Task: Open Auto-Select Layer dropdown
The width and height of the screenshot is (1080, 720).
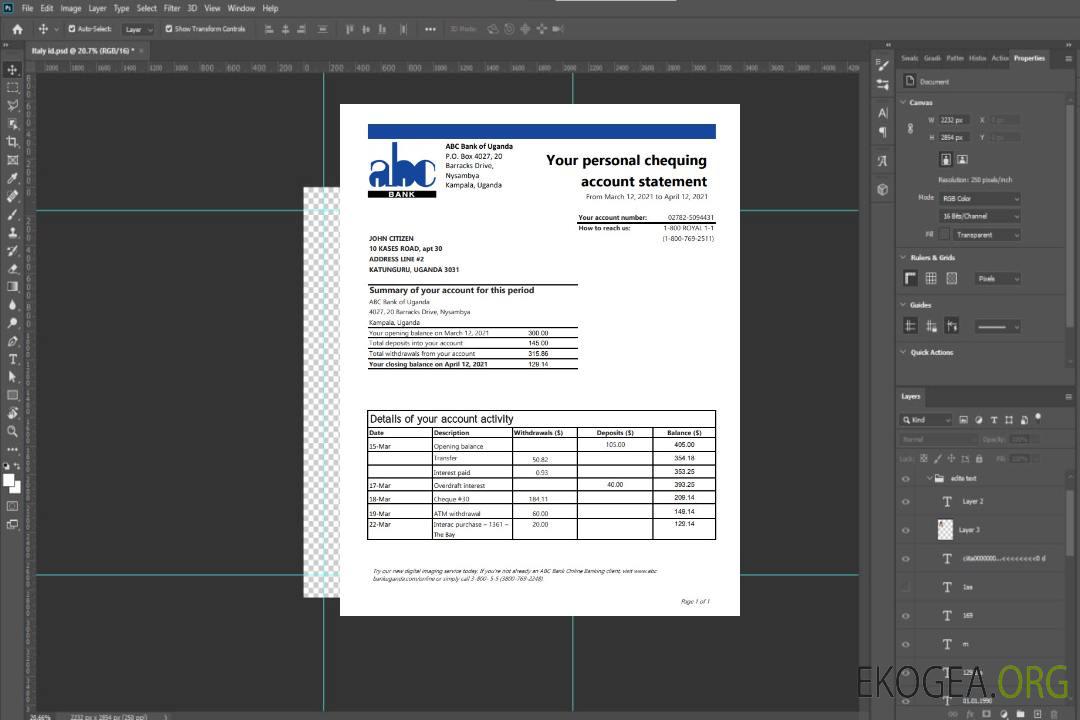Action: (x=138, y=29)
